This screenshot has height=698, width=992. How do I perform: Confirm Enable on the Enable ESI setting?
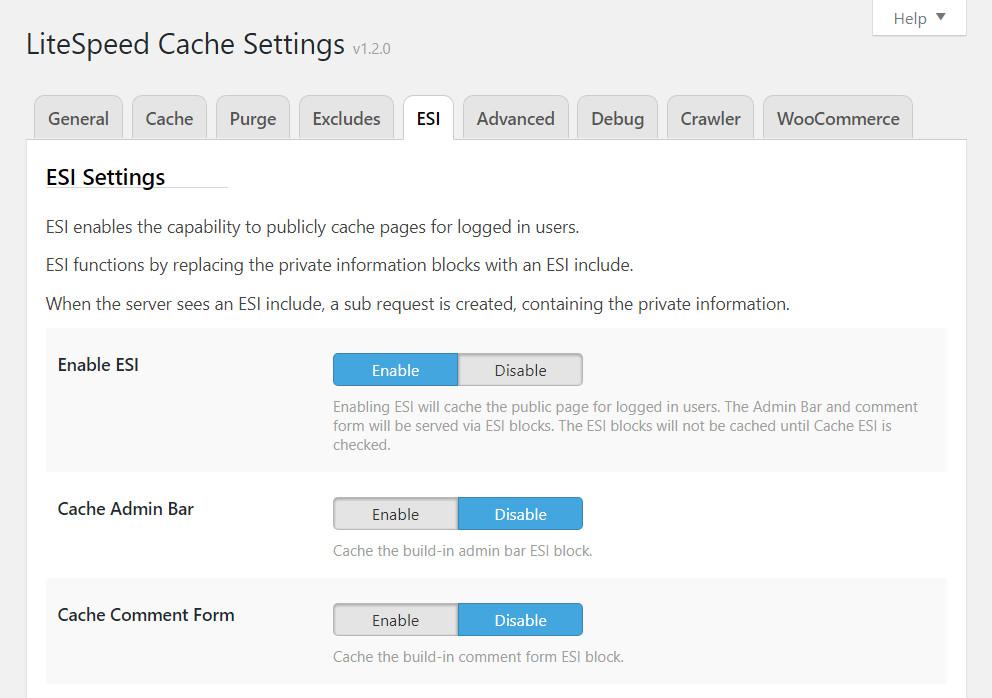coord(395,369)
